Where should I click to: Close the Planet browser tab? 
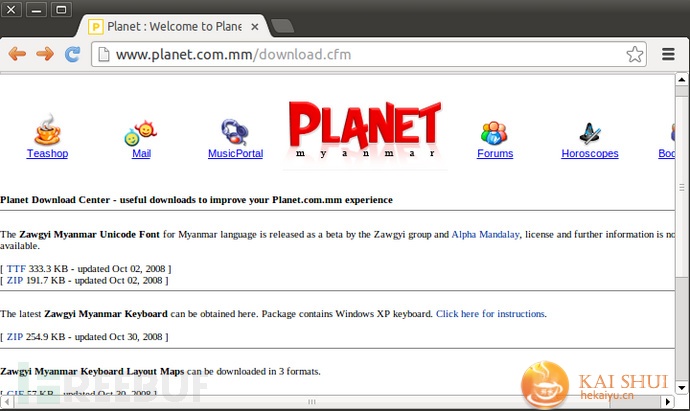(x=255, y=27)
